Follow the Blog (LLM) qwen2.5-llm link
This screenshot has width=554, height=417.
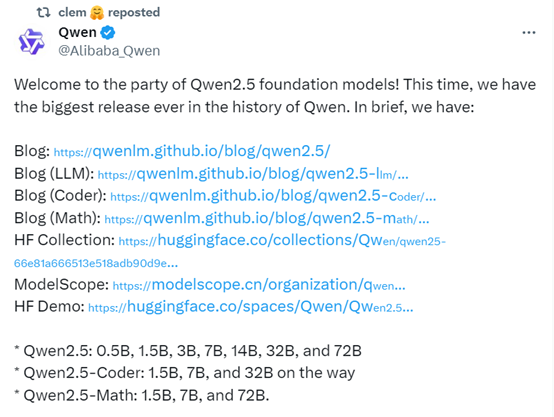(253, 174)
